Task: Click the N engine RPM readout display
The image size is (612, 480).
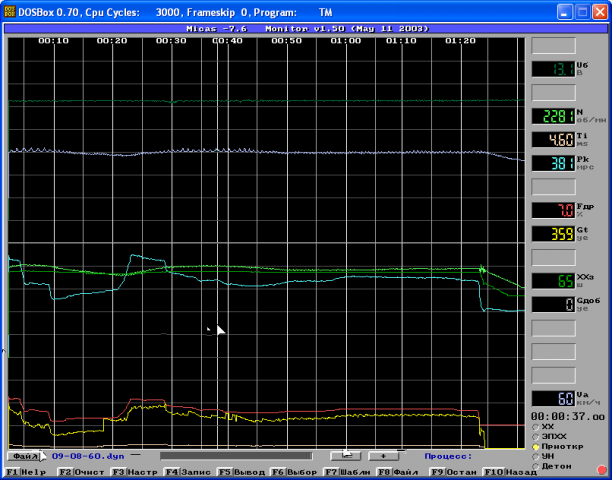Action: 552,115
